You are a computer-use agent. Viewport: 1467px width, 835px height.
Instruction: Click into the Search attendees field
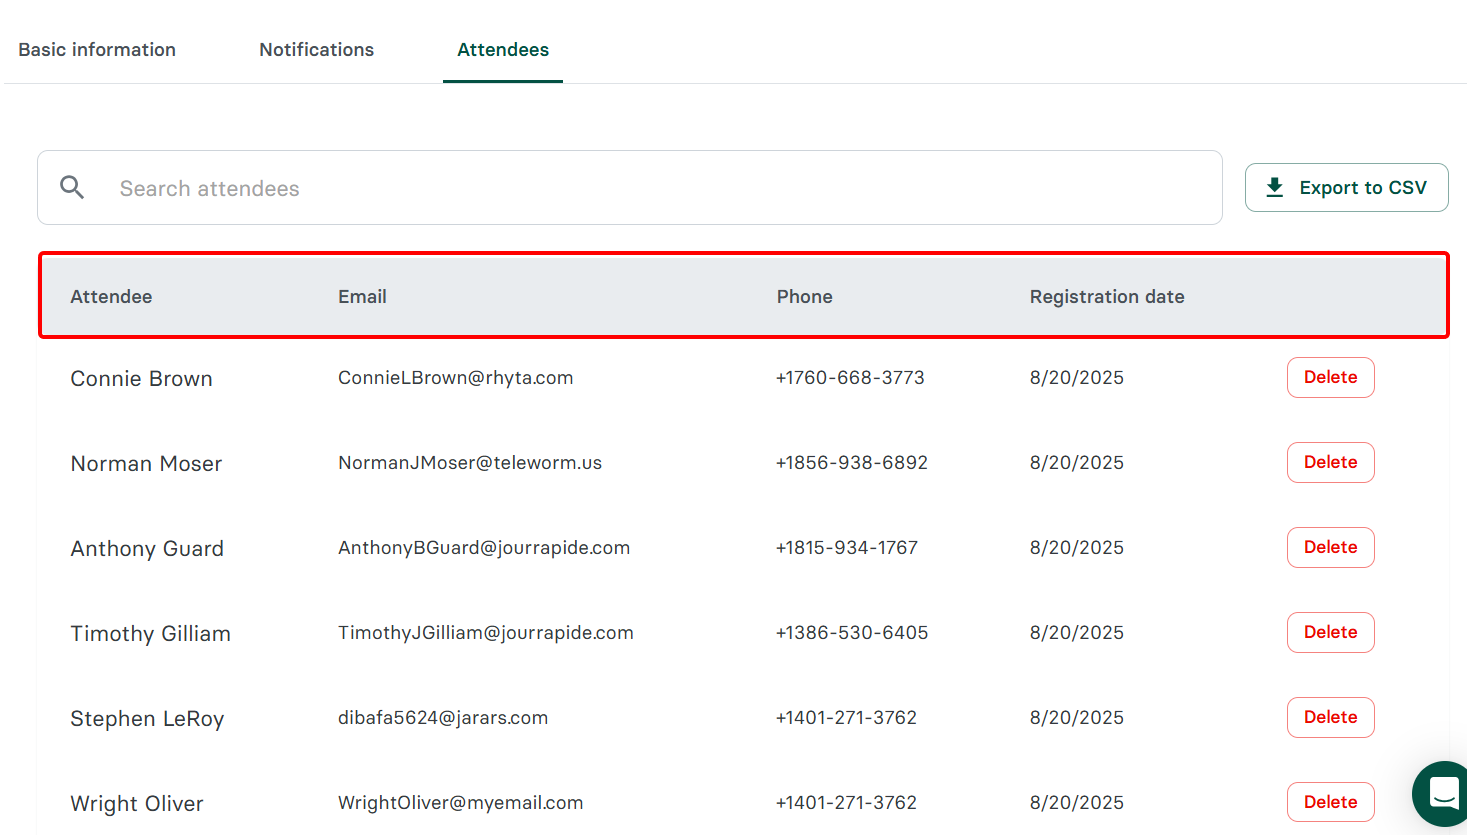click(x=400, y=187)
